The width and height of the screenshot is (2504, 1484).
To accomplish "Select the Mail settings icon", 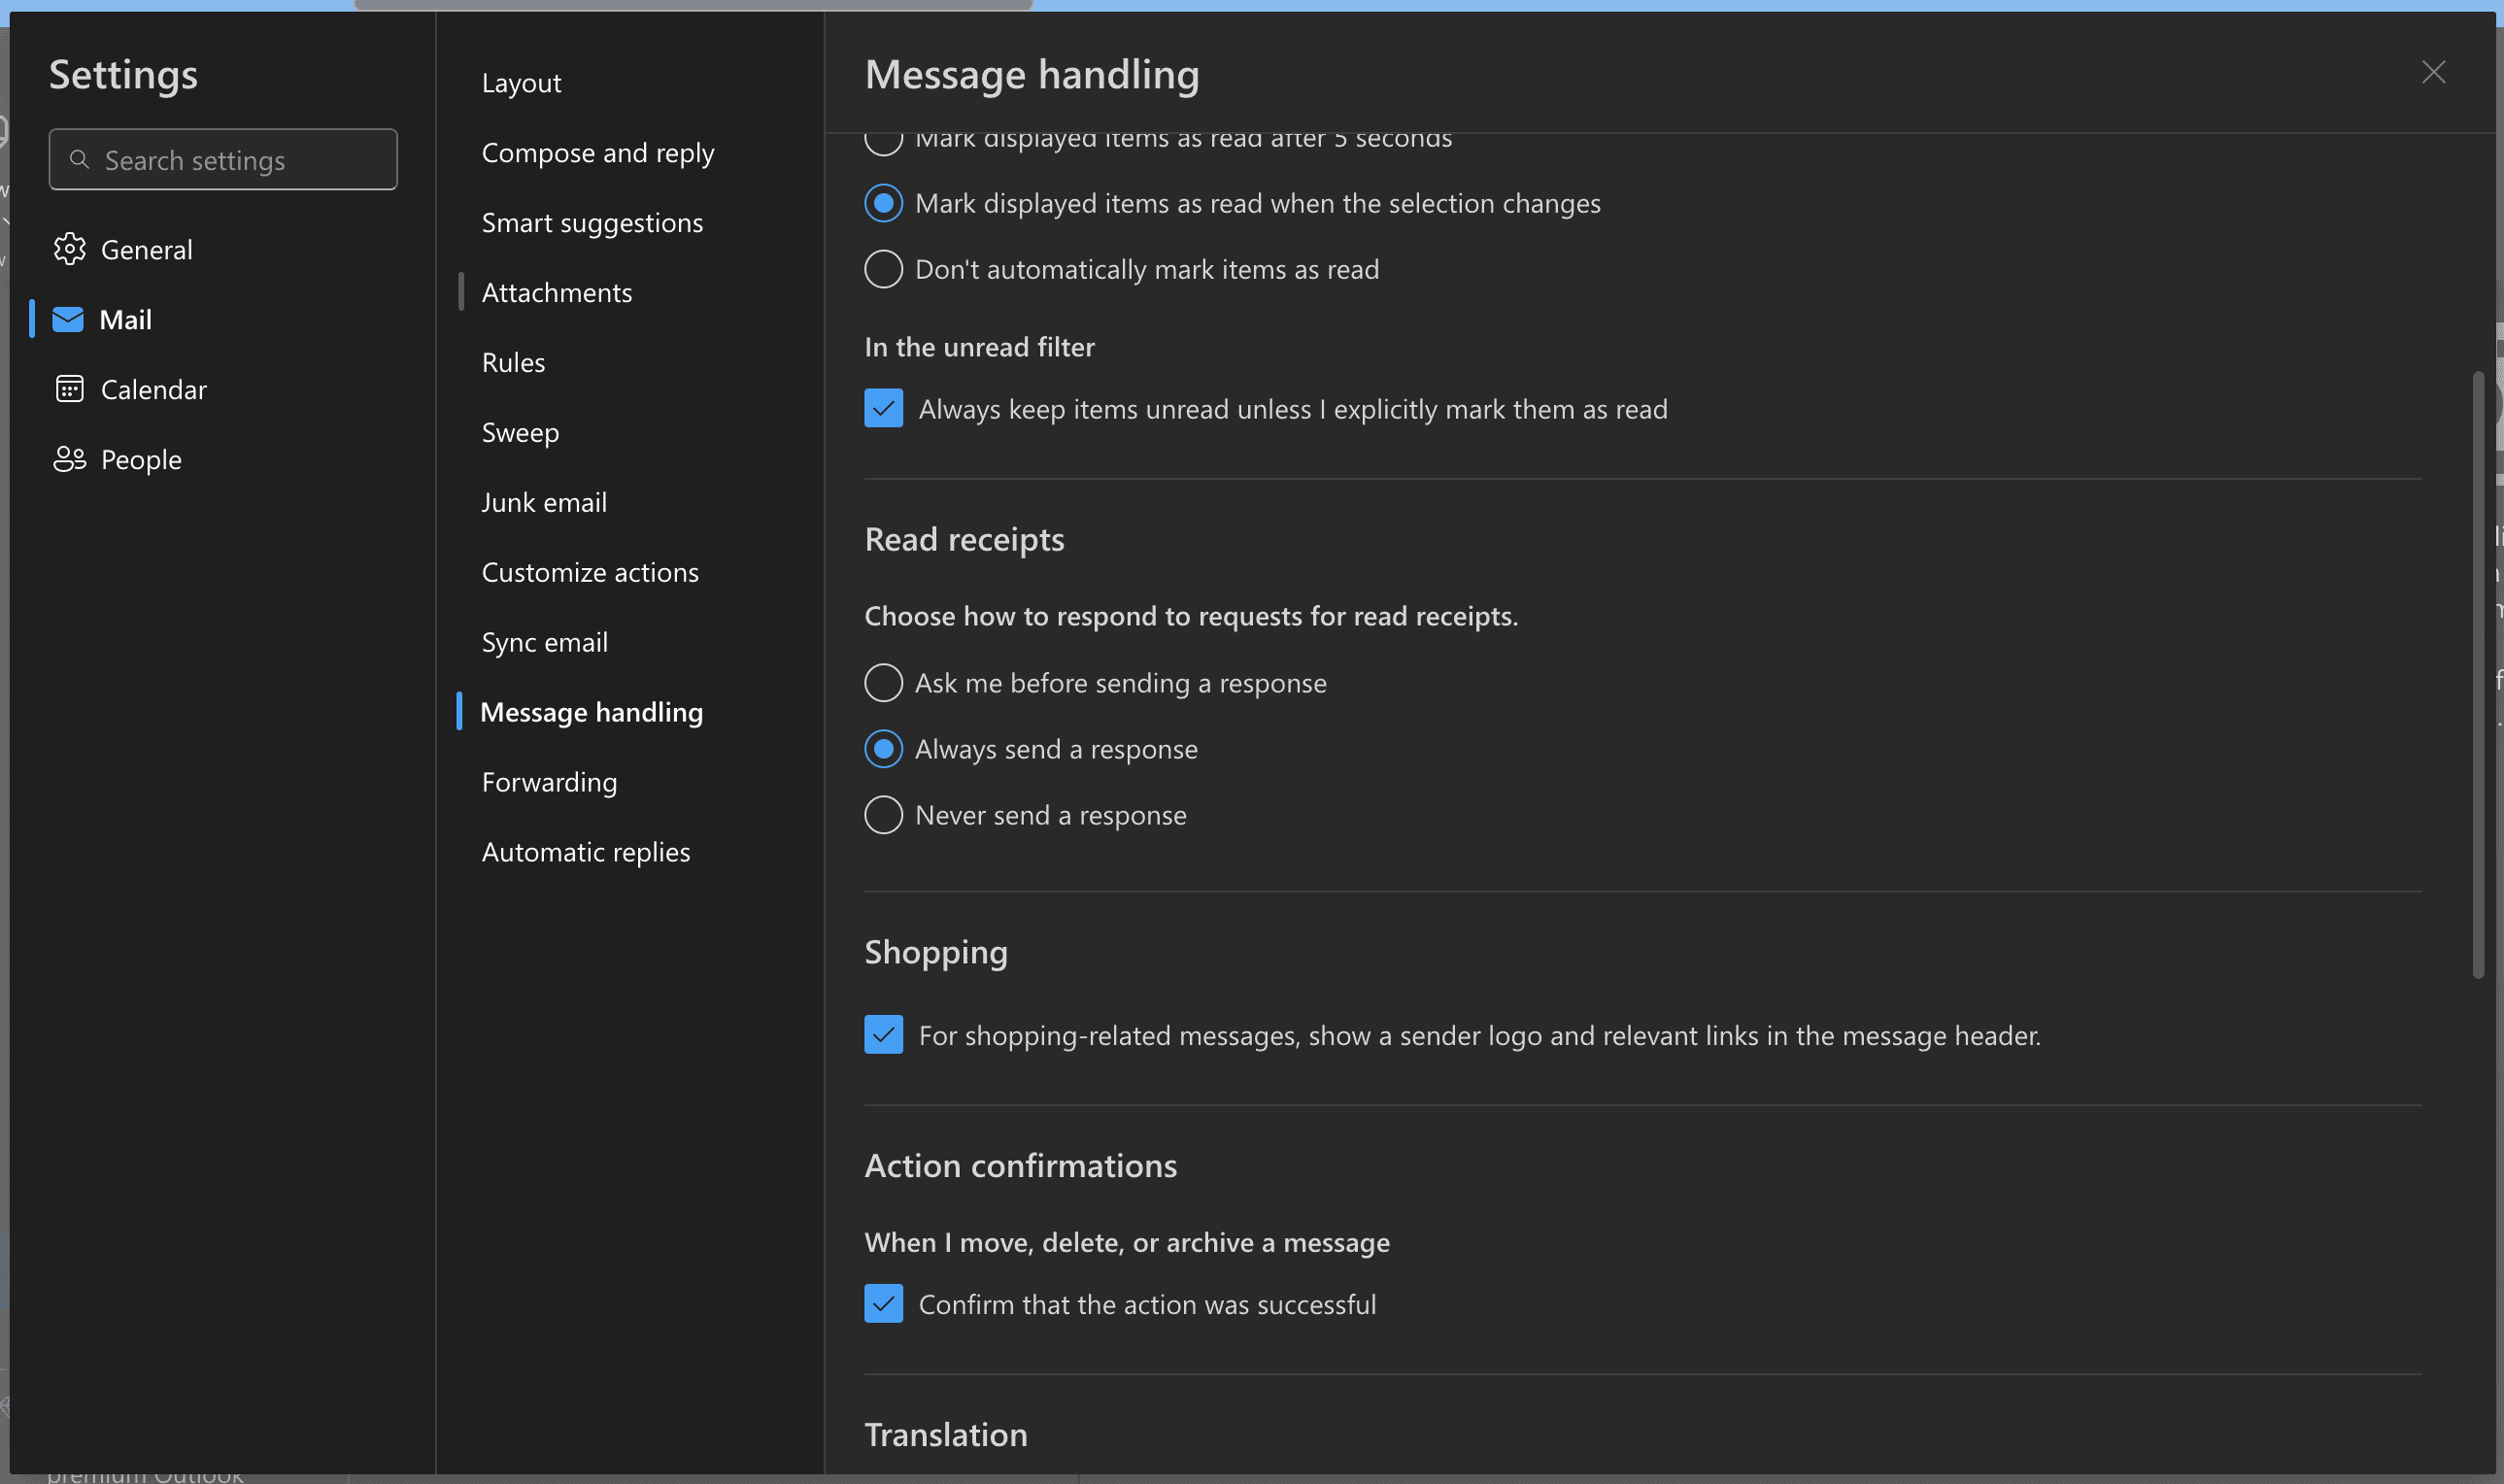I will [x=67, y=318].
